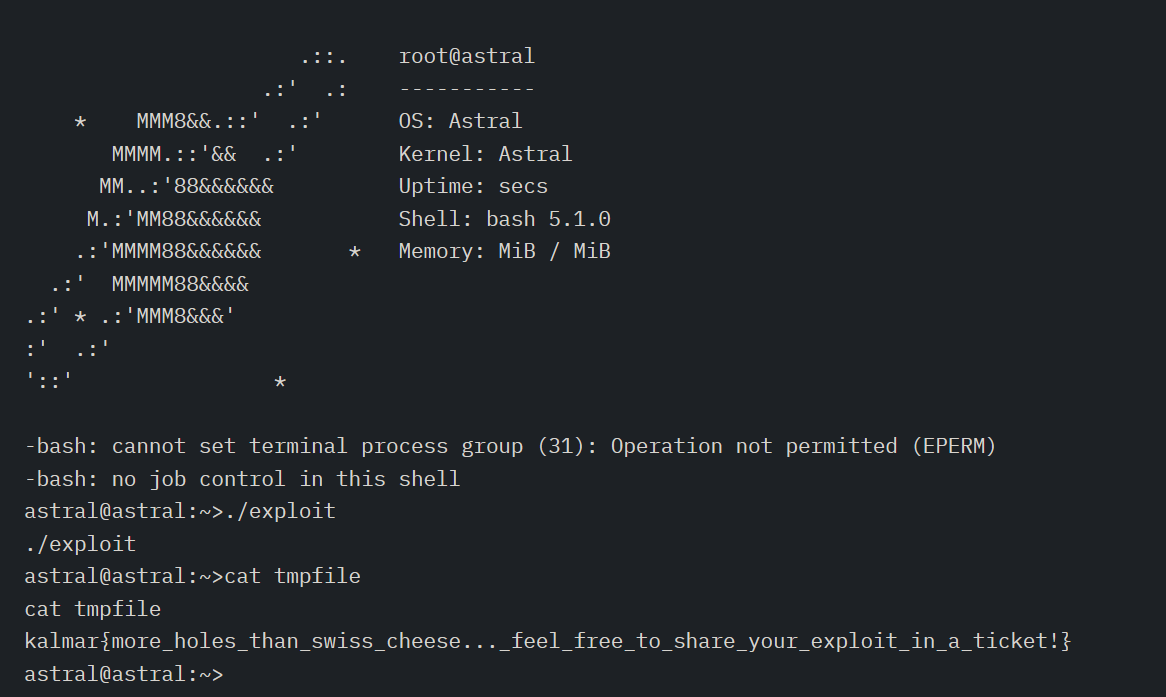Click the lone star below the logo
The width and height of the screenshot is (1166, 697).
(x=280, y=384)
